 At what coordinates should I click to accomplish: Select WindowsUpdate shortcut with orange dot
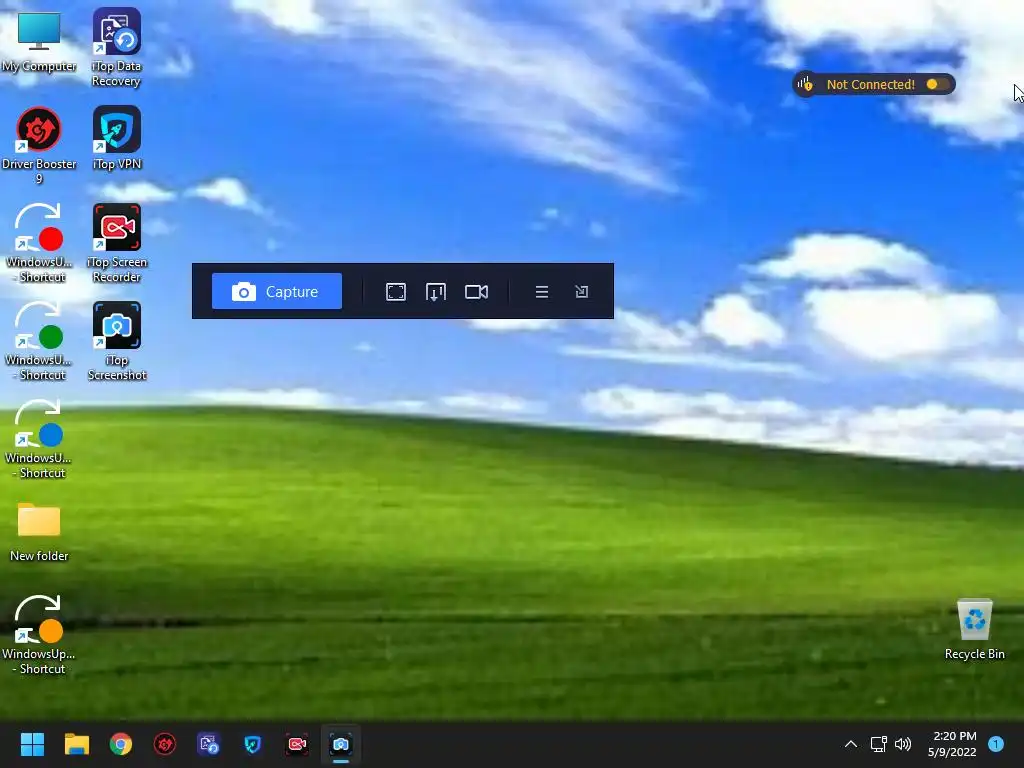39,635
